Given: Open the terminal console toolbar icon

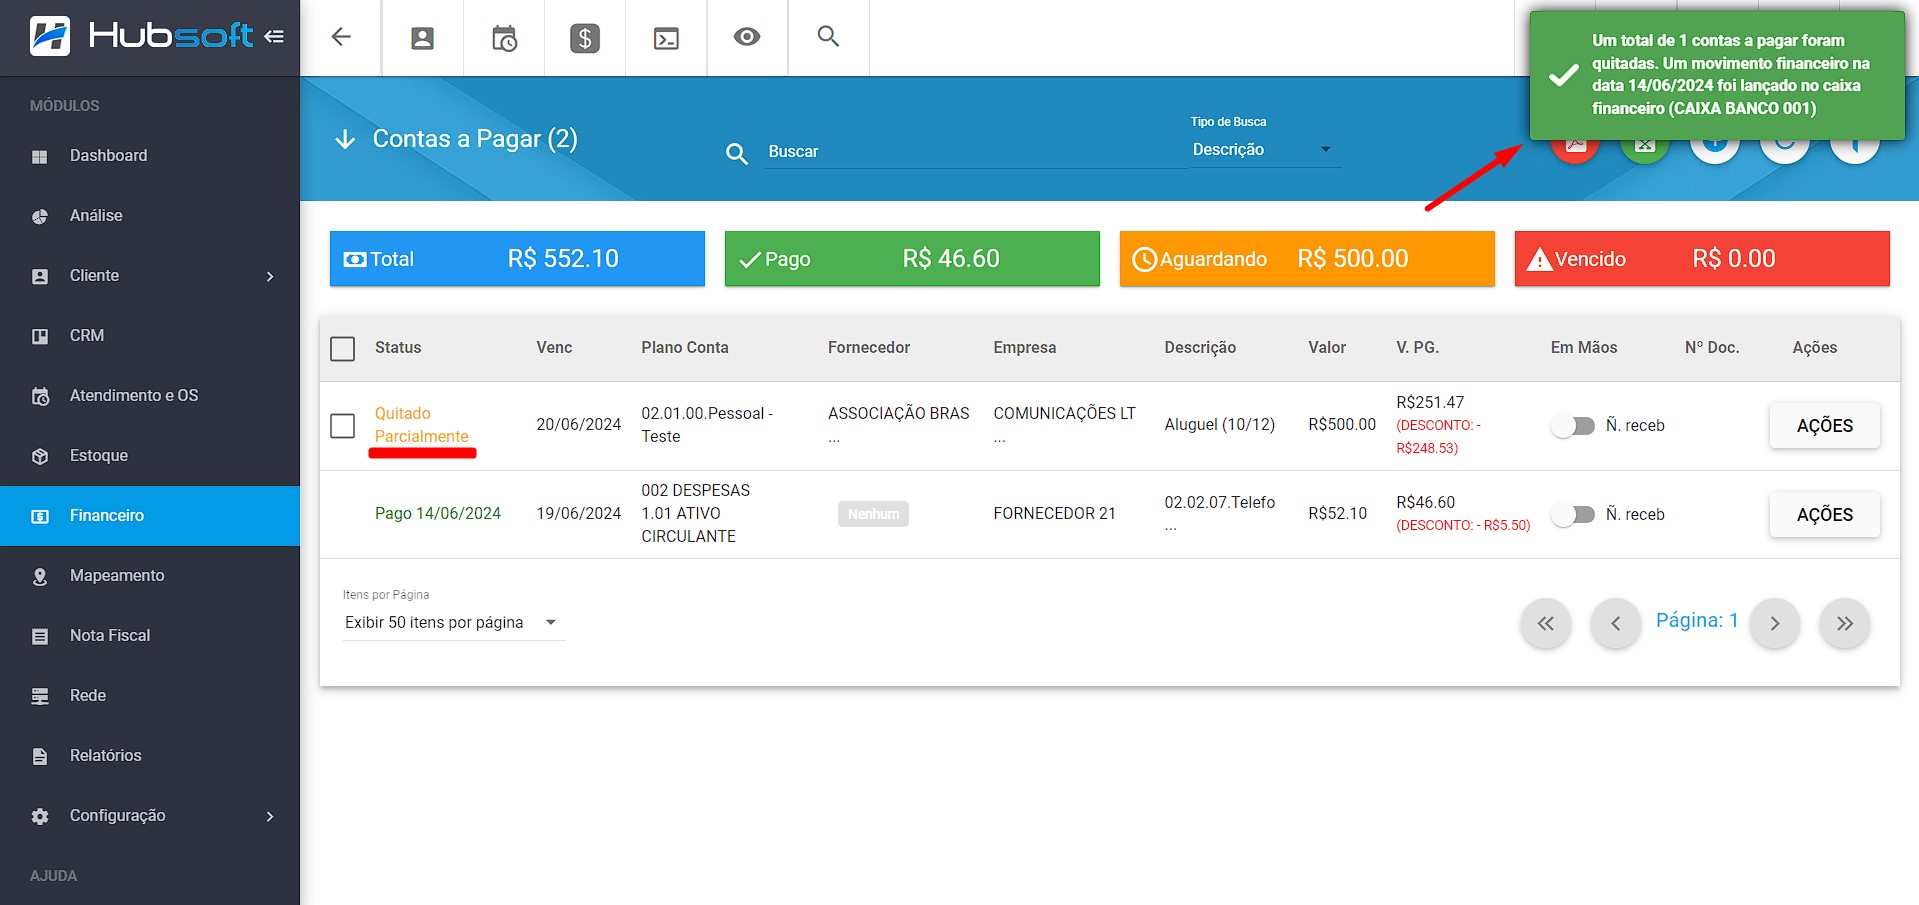Looking at the screenshot, I should [666, 38].
